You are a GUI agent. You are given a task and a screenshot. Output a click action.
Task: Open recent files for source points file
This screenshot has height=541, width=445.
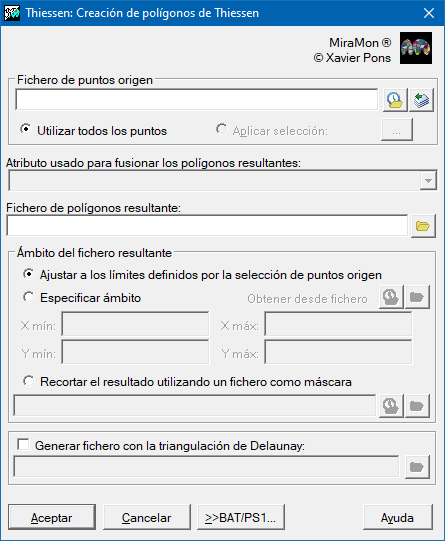395,100
